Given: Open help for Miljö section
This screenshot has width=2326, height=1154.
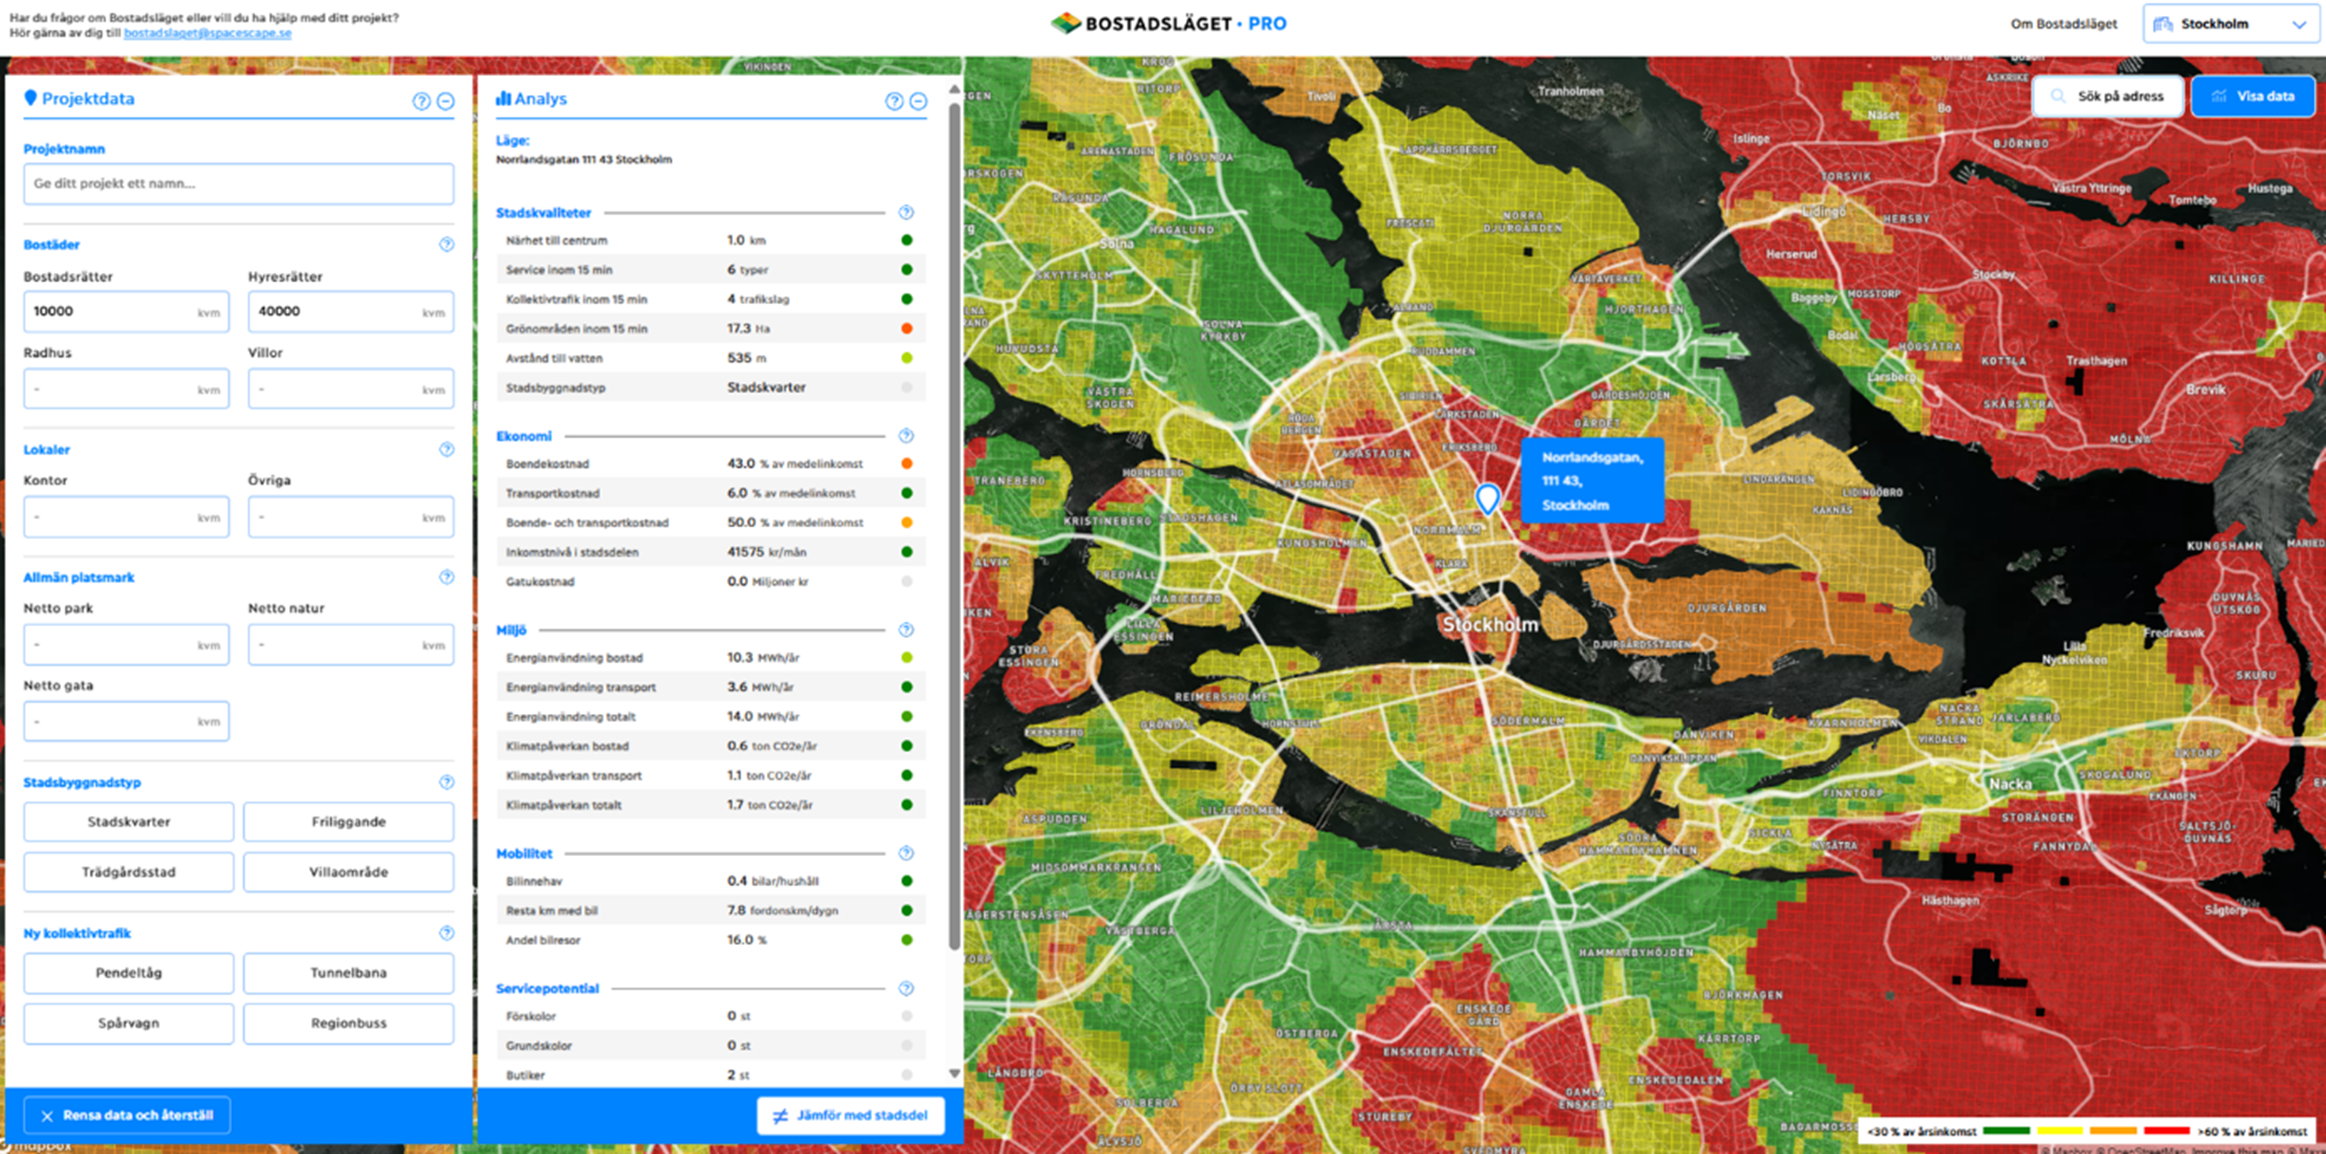Looking at the screenshot, I should point(906,630).
